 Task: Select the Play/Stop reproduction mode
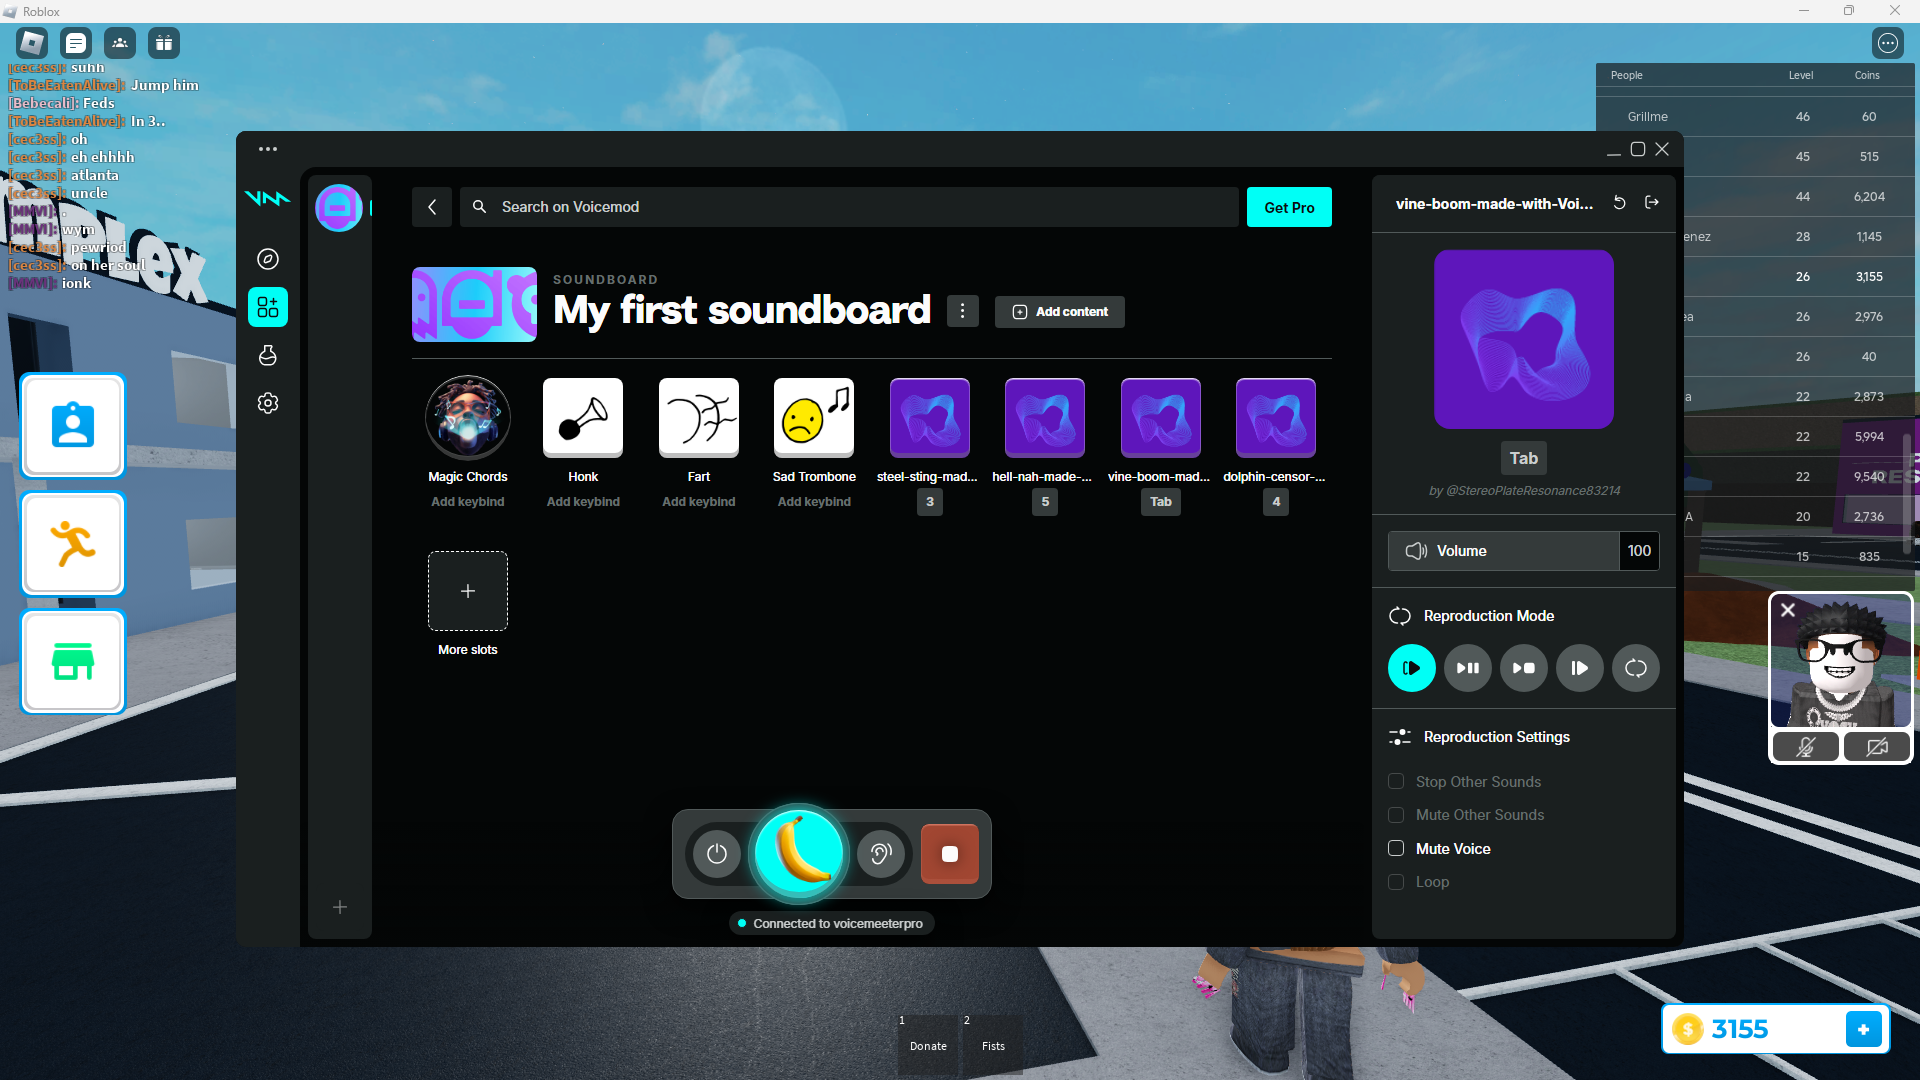coord(1524,668)
